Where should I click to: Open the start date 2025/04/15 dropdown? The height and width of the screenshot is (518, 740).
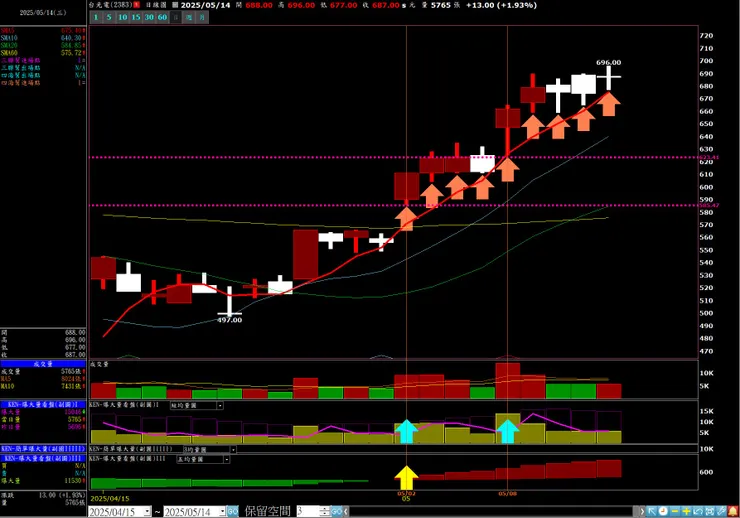(147, 511)
